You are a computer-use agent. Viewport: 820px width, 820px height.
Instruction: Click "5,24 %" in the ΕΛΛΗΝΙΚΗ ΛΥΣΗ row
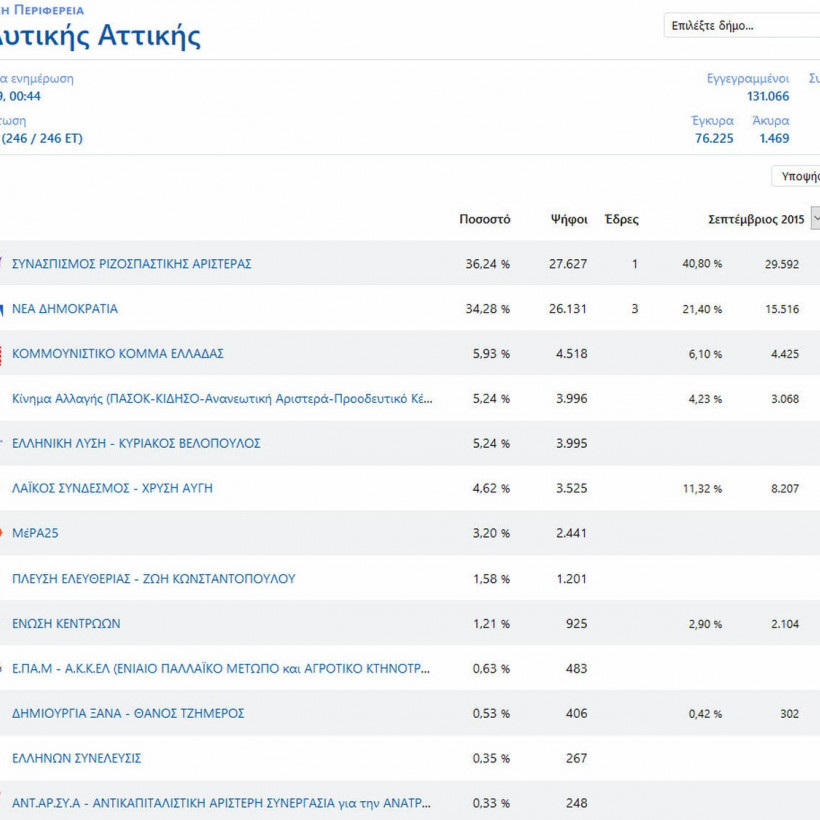[491, 443]
